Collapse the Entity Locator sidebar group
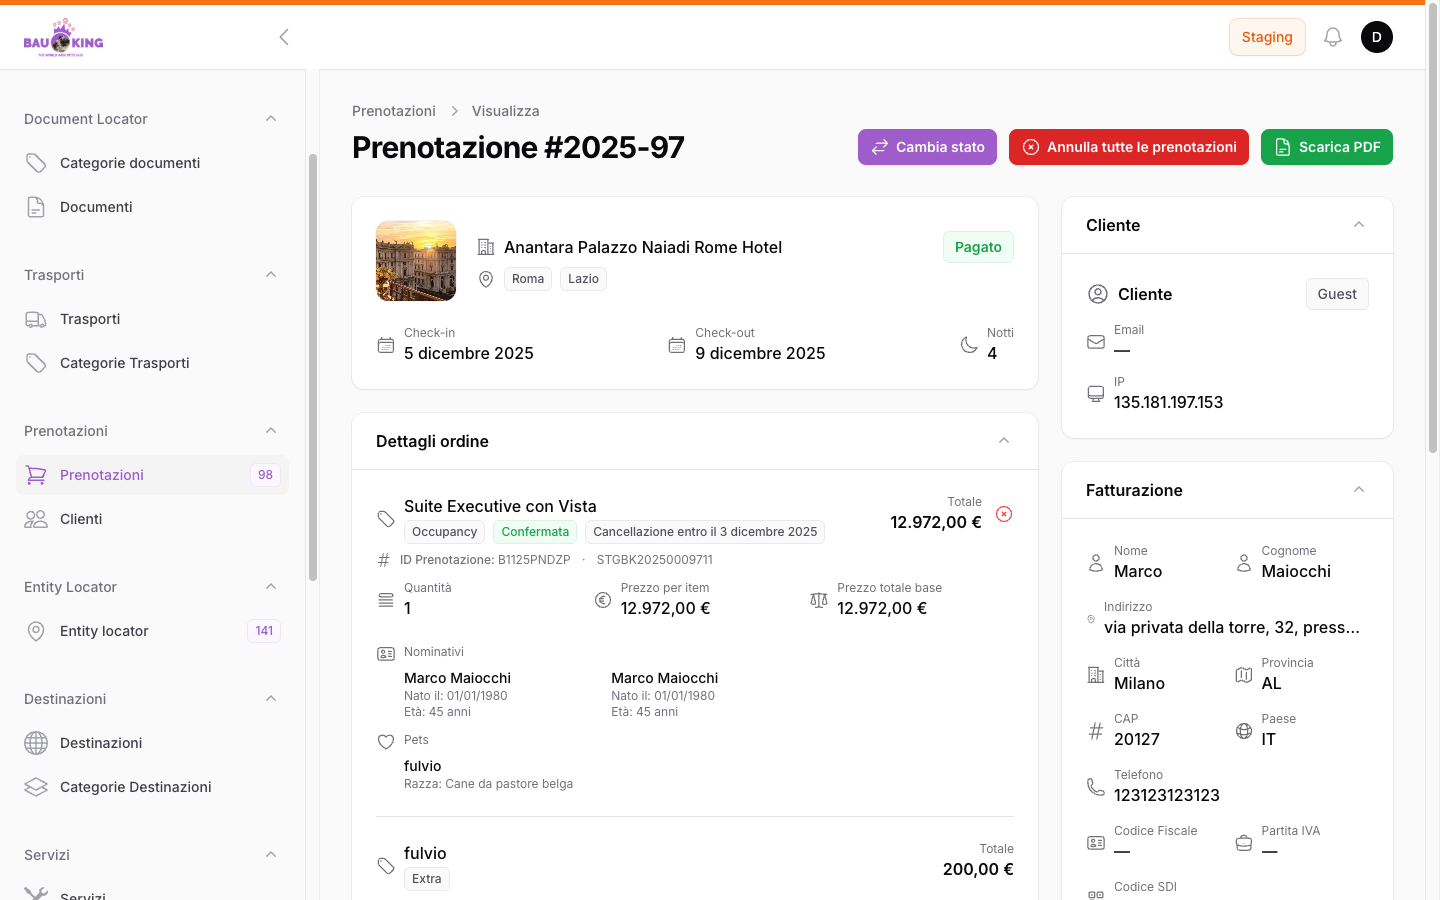Viewport: 1440px width, 900px height. click(271, 587)
